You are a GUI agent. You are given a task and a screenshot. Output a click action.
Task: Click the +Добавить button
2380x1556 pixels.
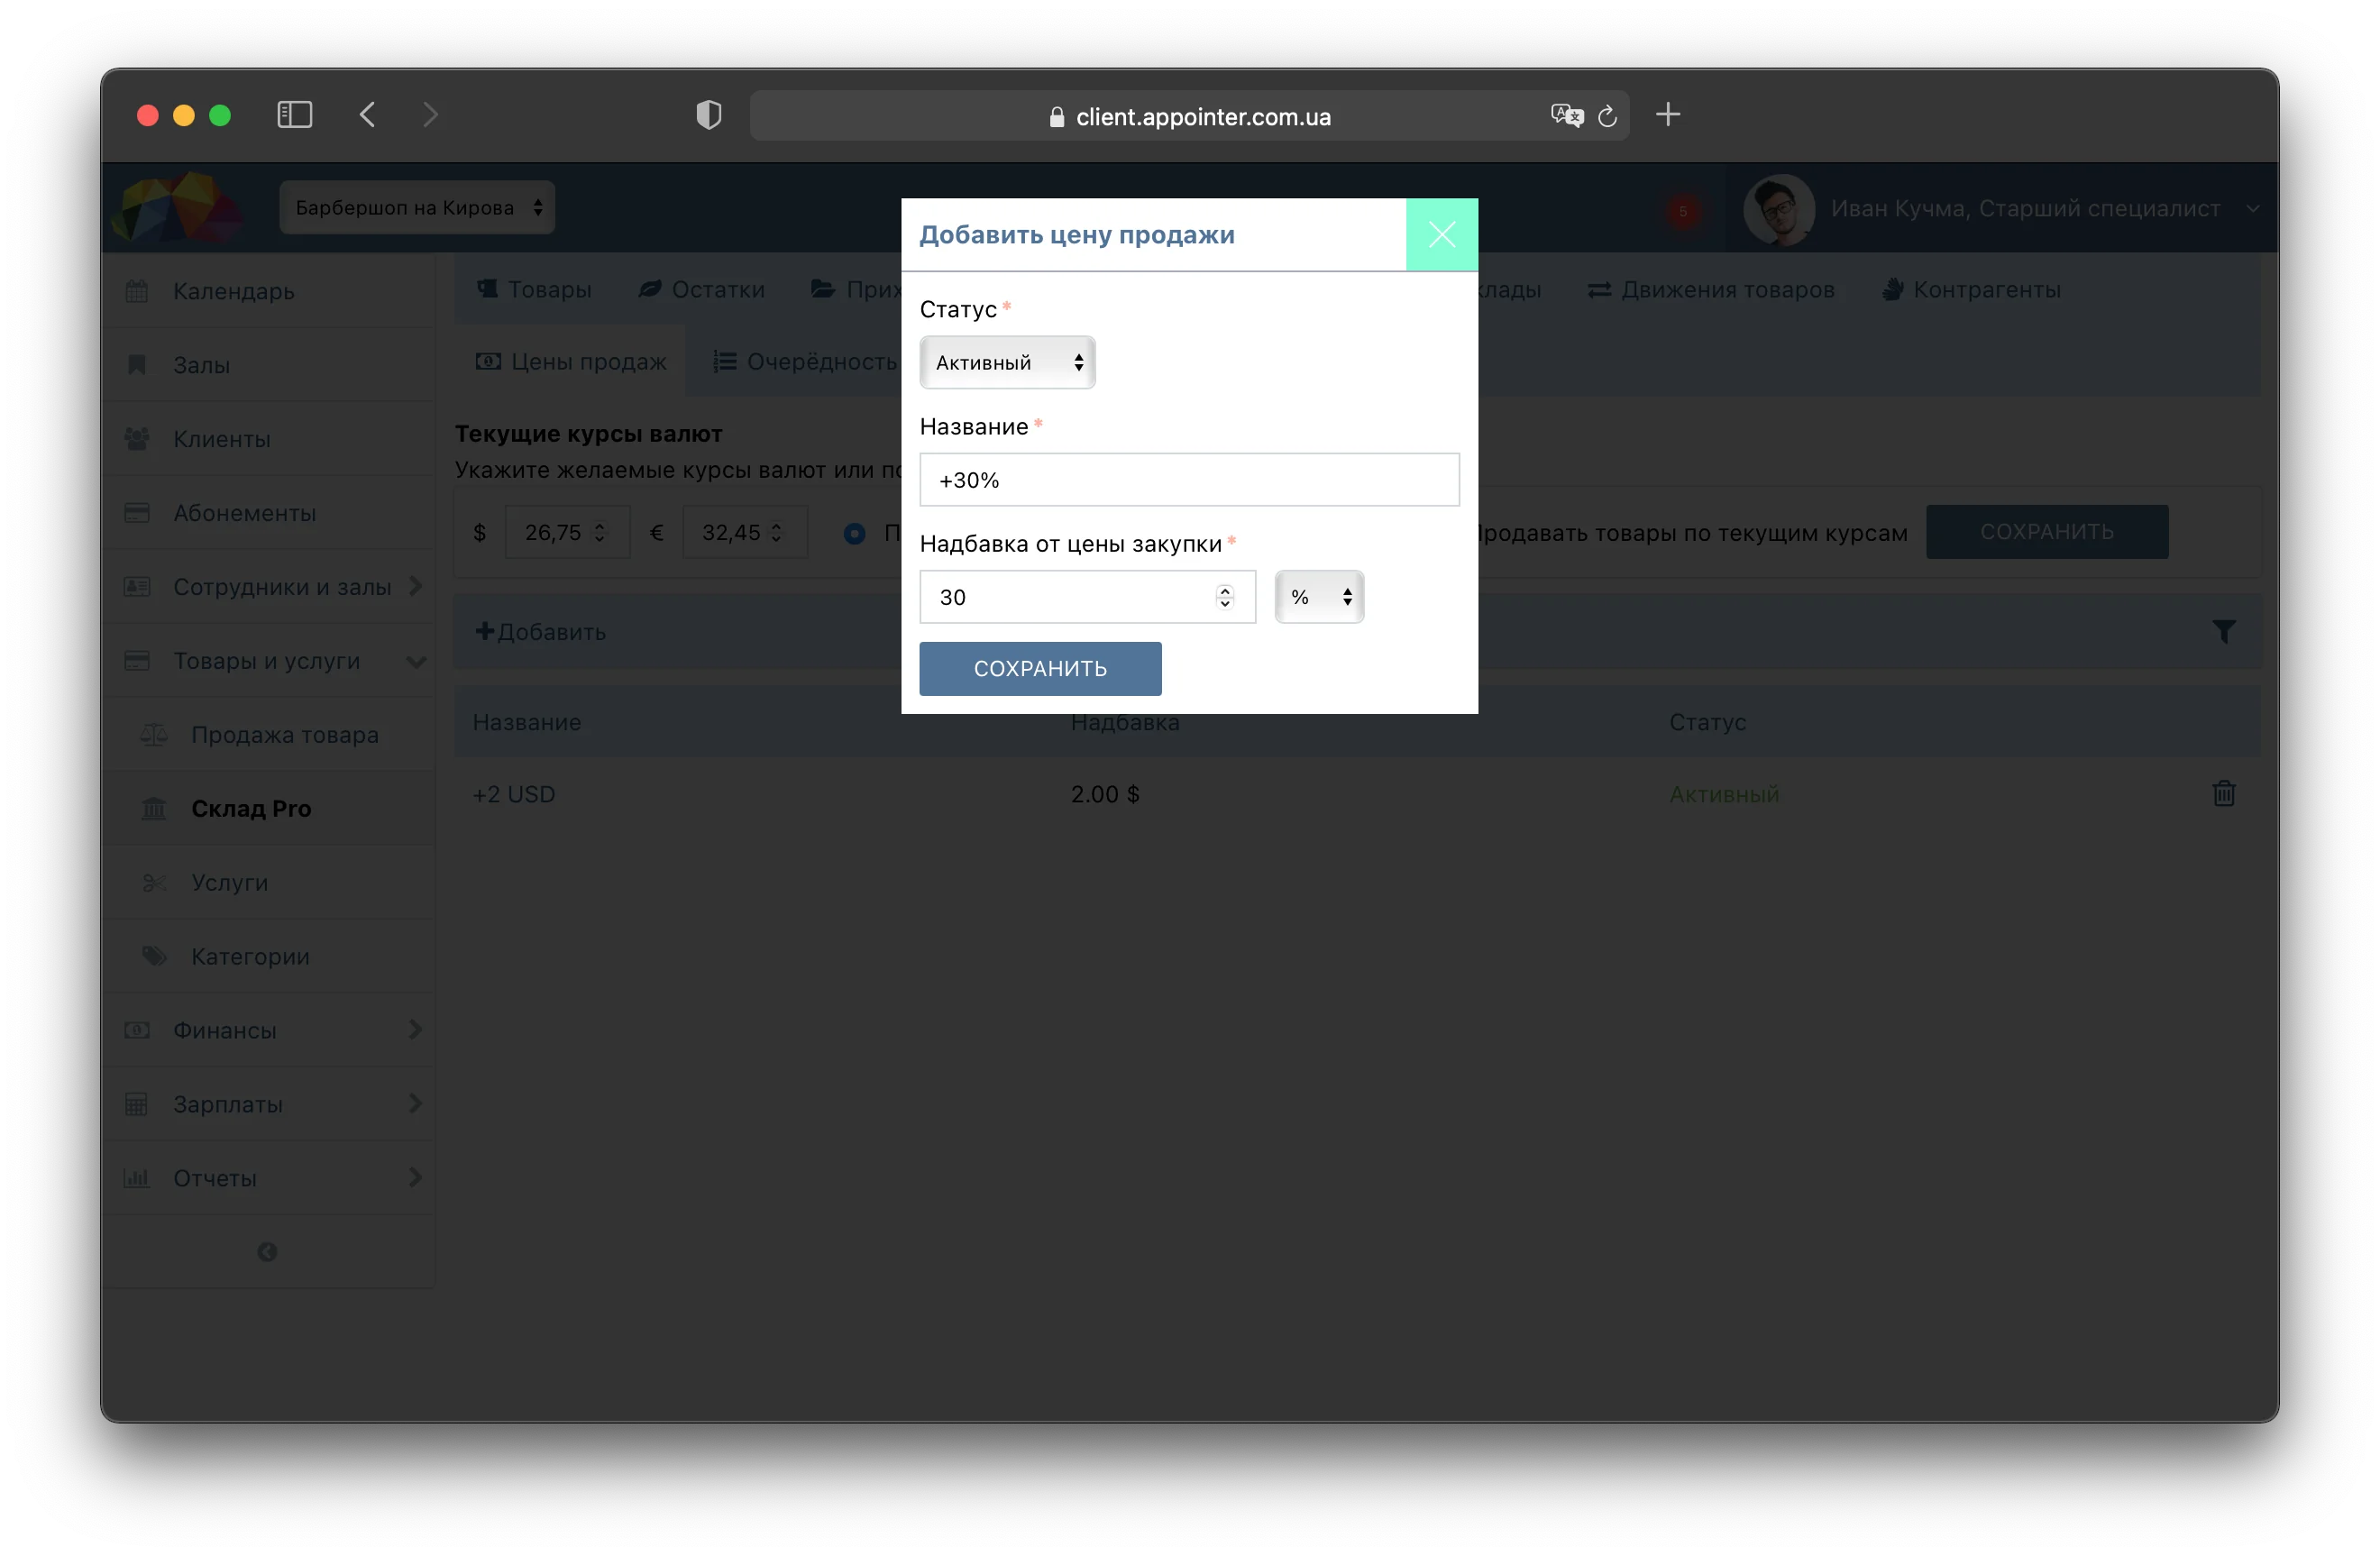tap(540, 631)
